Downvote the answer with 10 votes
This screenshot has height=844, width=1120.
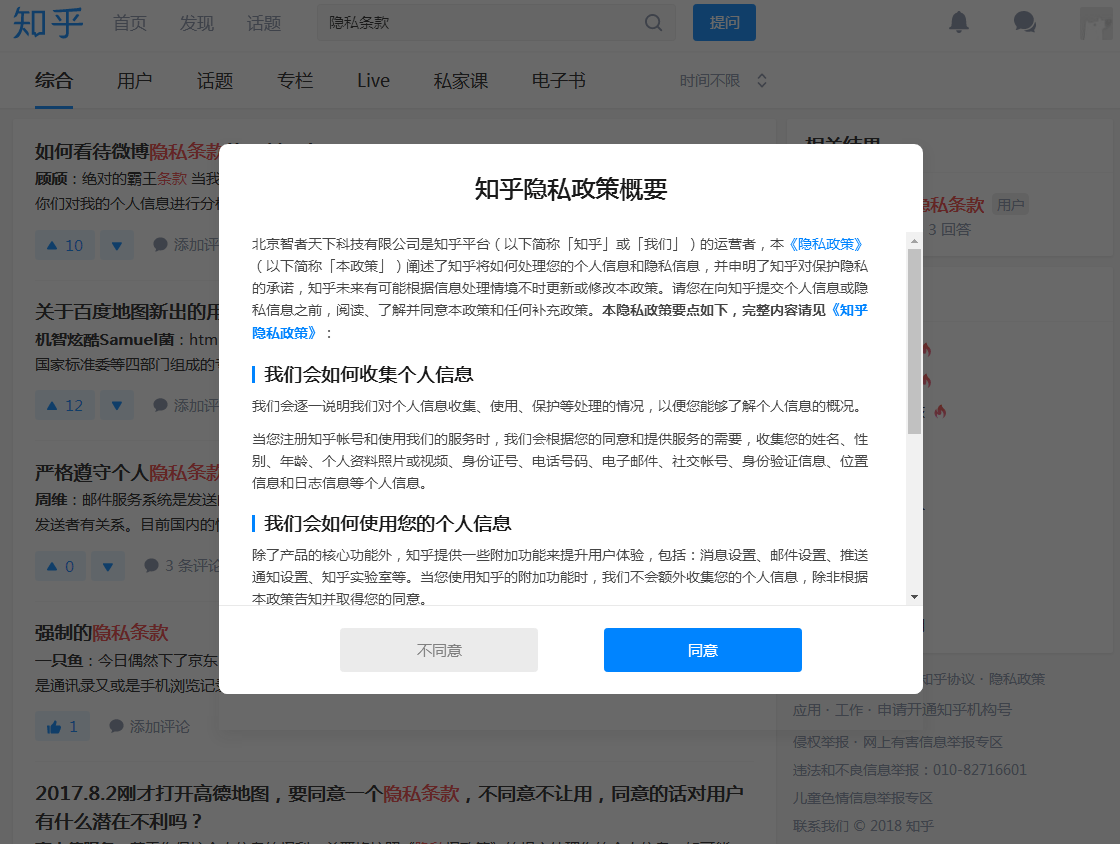[116, 246]
